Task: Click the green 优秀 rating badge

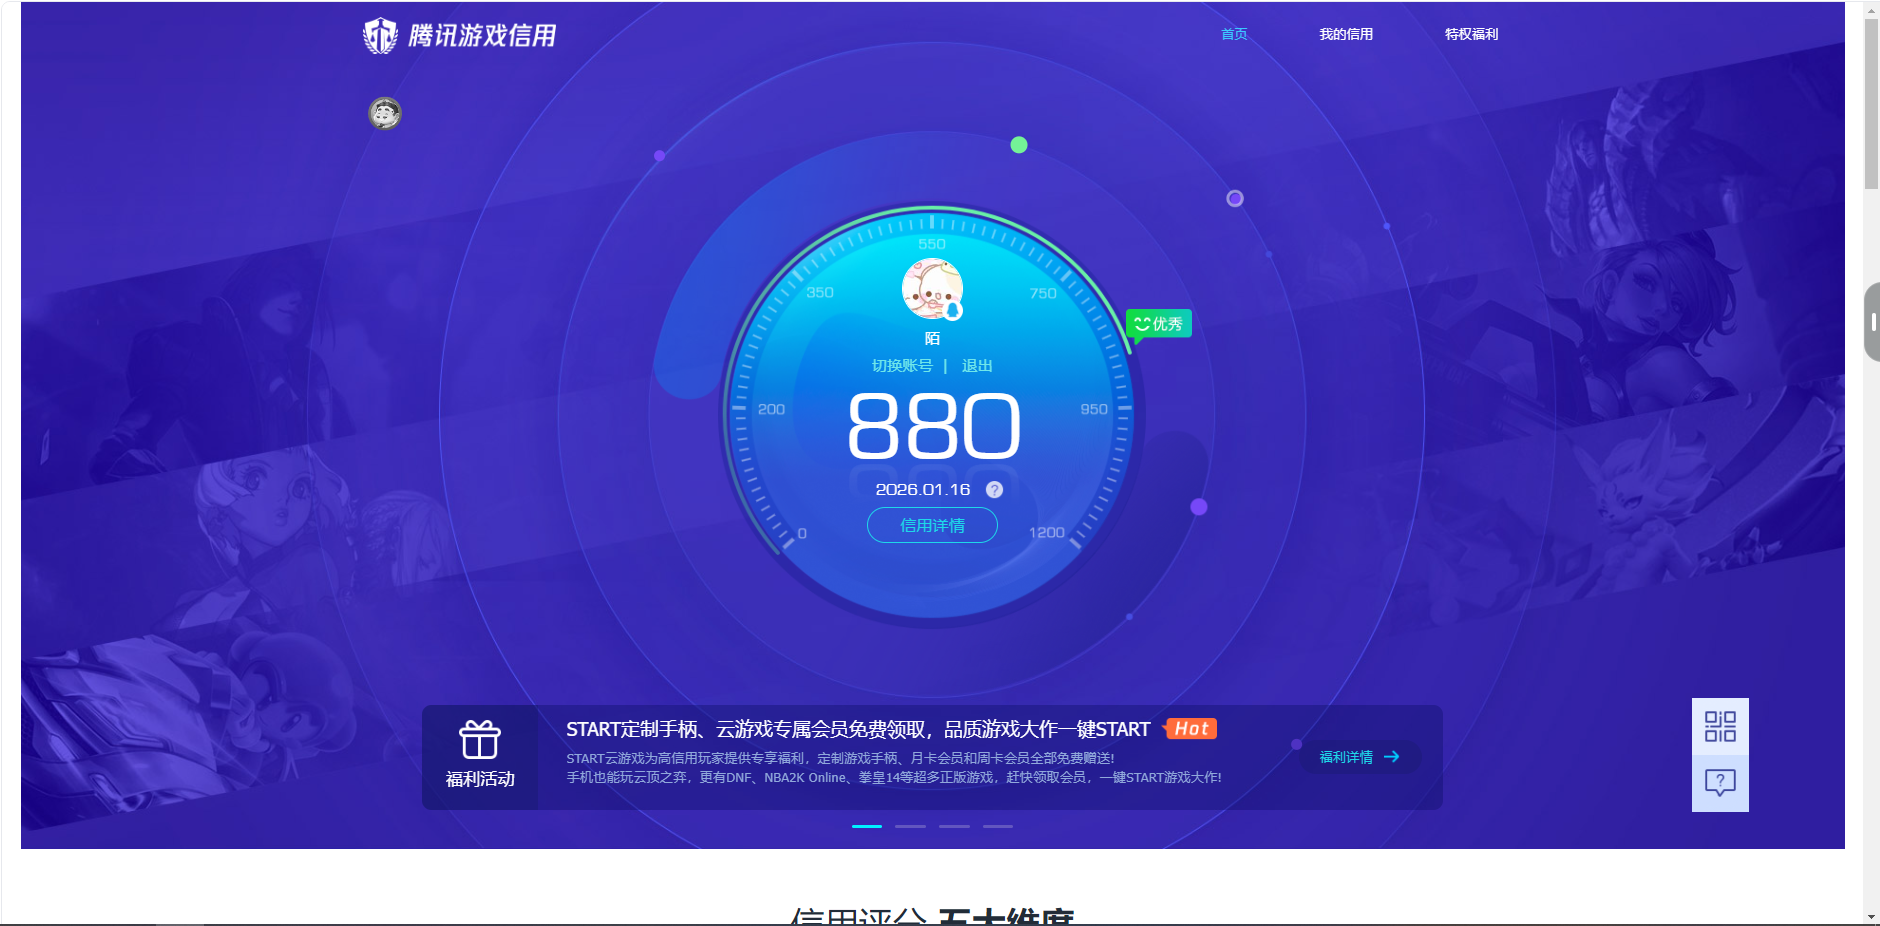Action: coord(1159,324)
